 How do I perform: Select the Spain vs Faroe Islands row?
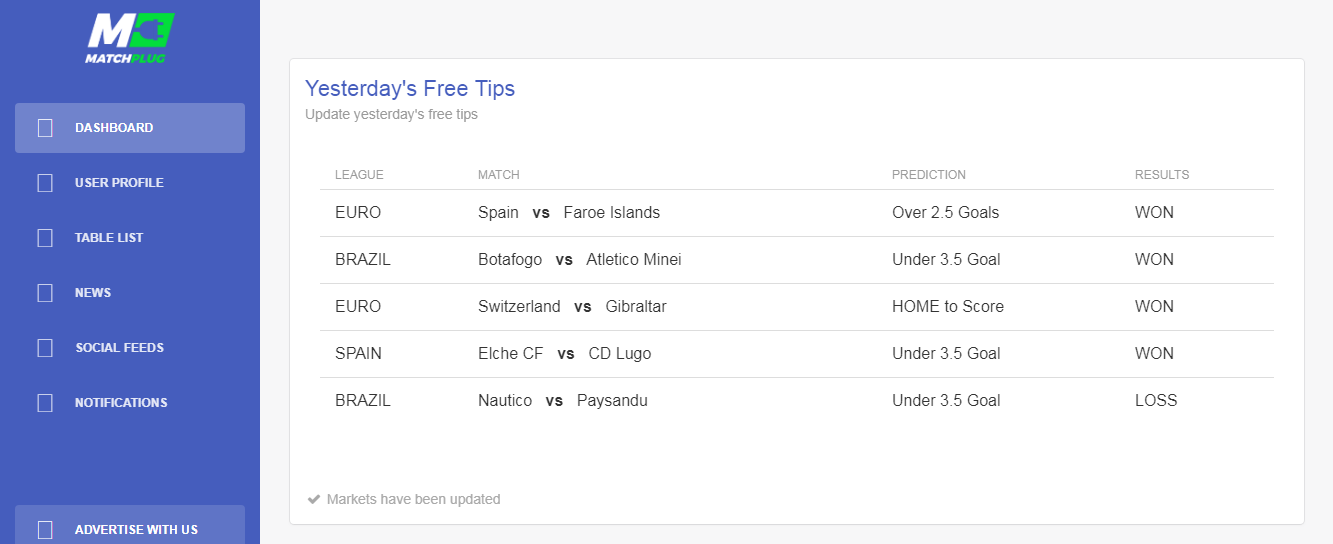[797, 213]
